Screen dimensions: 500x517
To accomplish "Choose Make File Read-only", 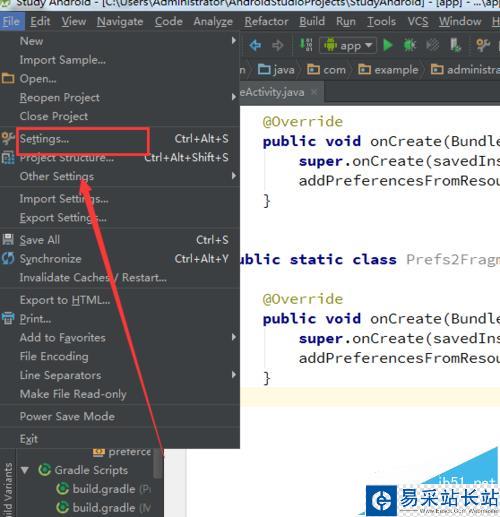I will [120, 394].
